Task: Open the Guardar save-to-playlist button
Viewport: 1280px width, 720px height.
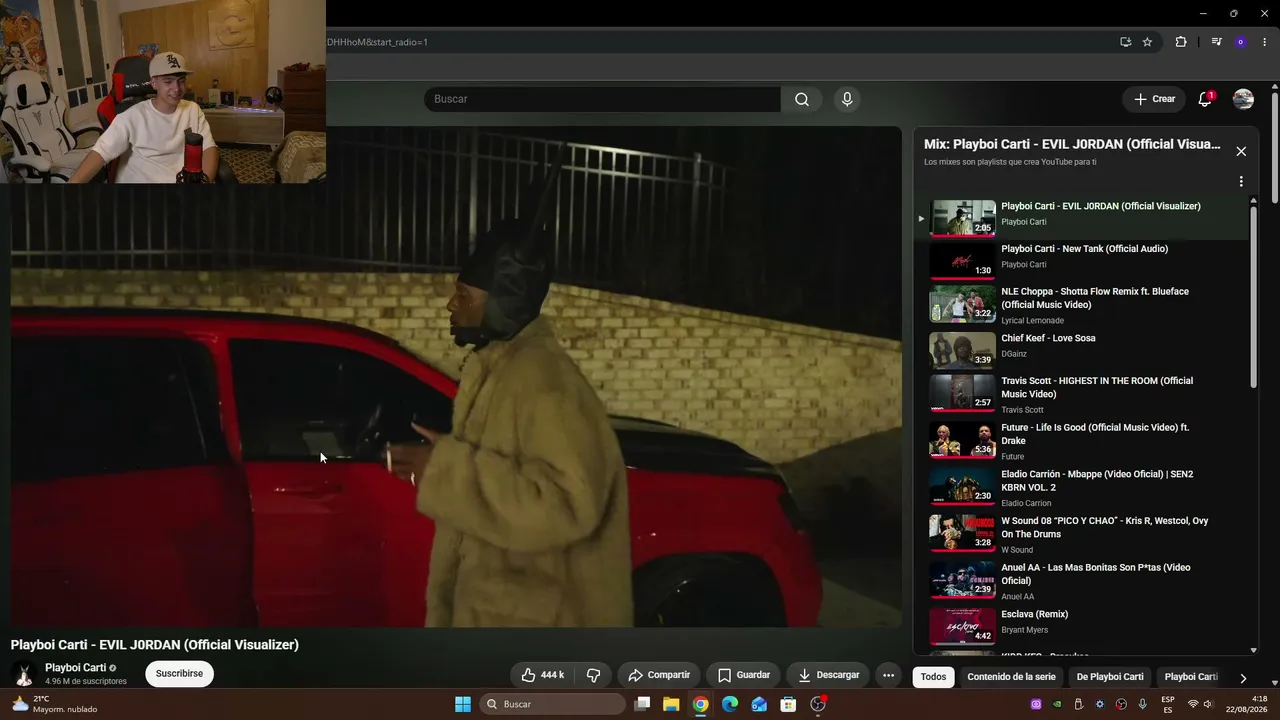Action: point(743,675)
